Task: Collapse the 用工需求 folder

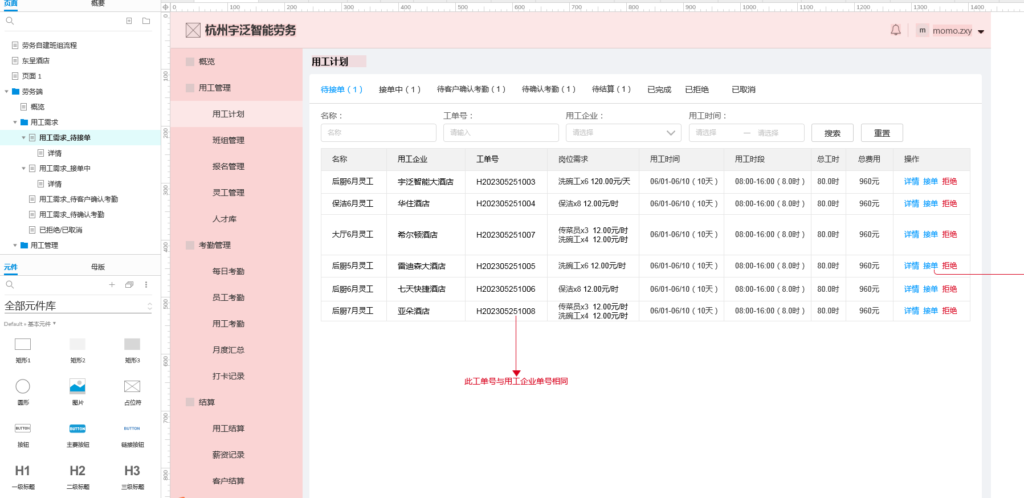Action: click(x=14, y=122)
